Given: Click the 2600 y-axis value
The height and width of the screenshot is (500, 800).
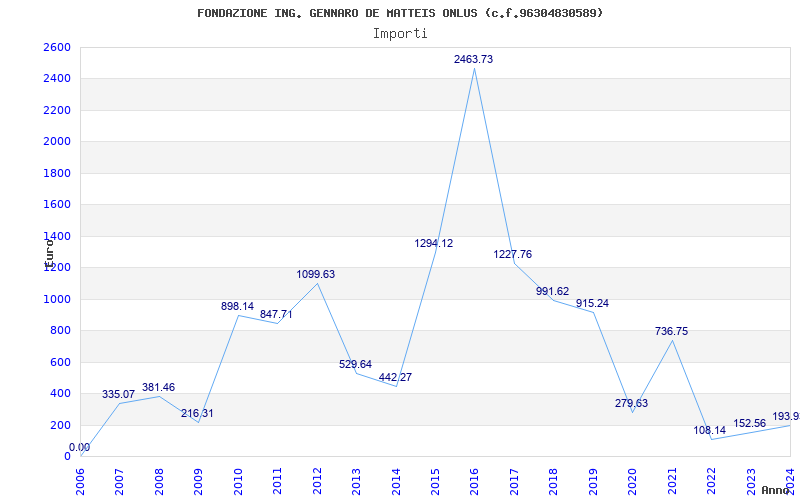Looking at the screenshot, I should point(57,47).
